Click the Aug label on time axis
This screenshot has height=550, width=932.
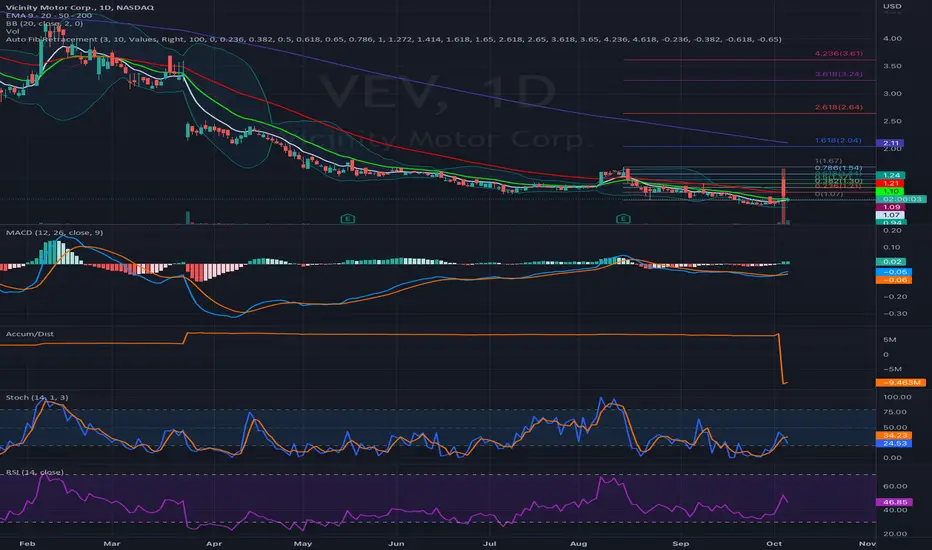click(578, 543)
